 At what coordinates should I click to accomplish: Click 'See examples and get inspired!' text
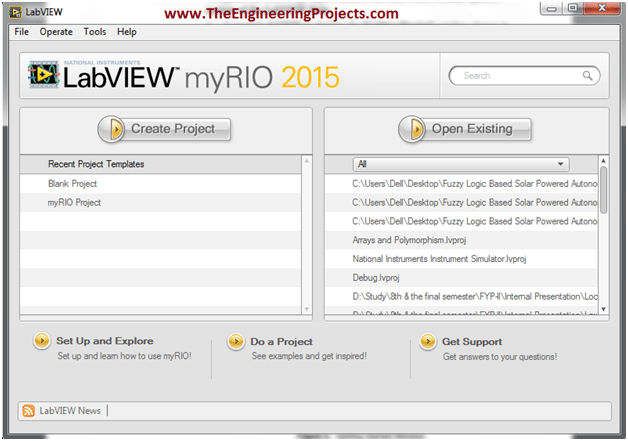(309, 356)
